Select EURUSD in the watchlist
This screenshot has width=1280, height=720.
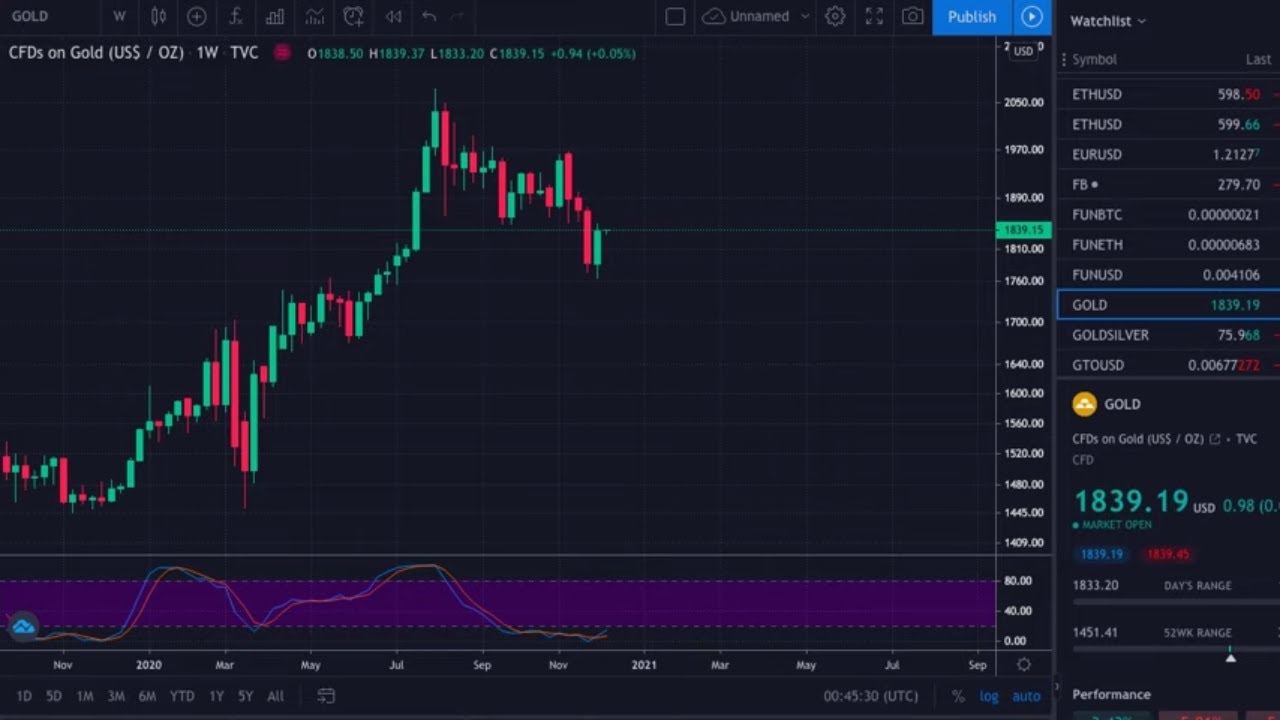[x=1168, y=154]
